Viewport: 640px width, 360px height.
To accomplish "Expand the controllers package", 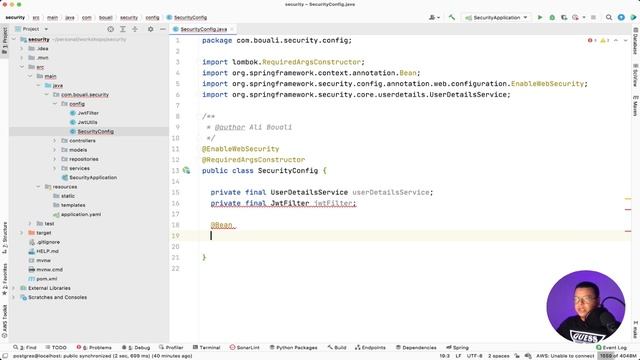I will pos(55,140).
